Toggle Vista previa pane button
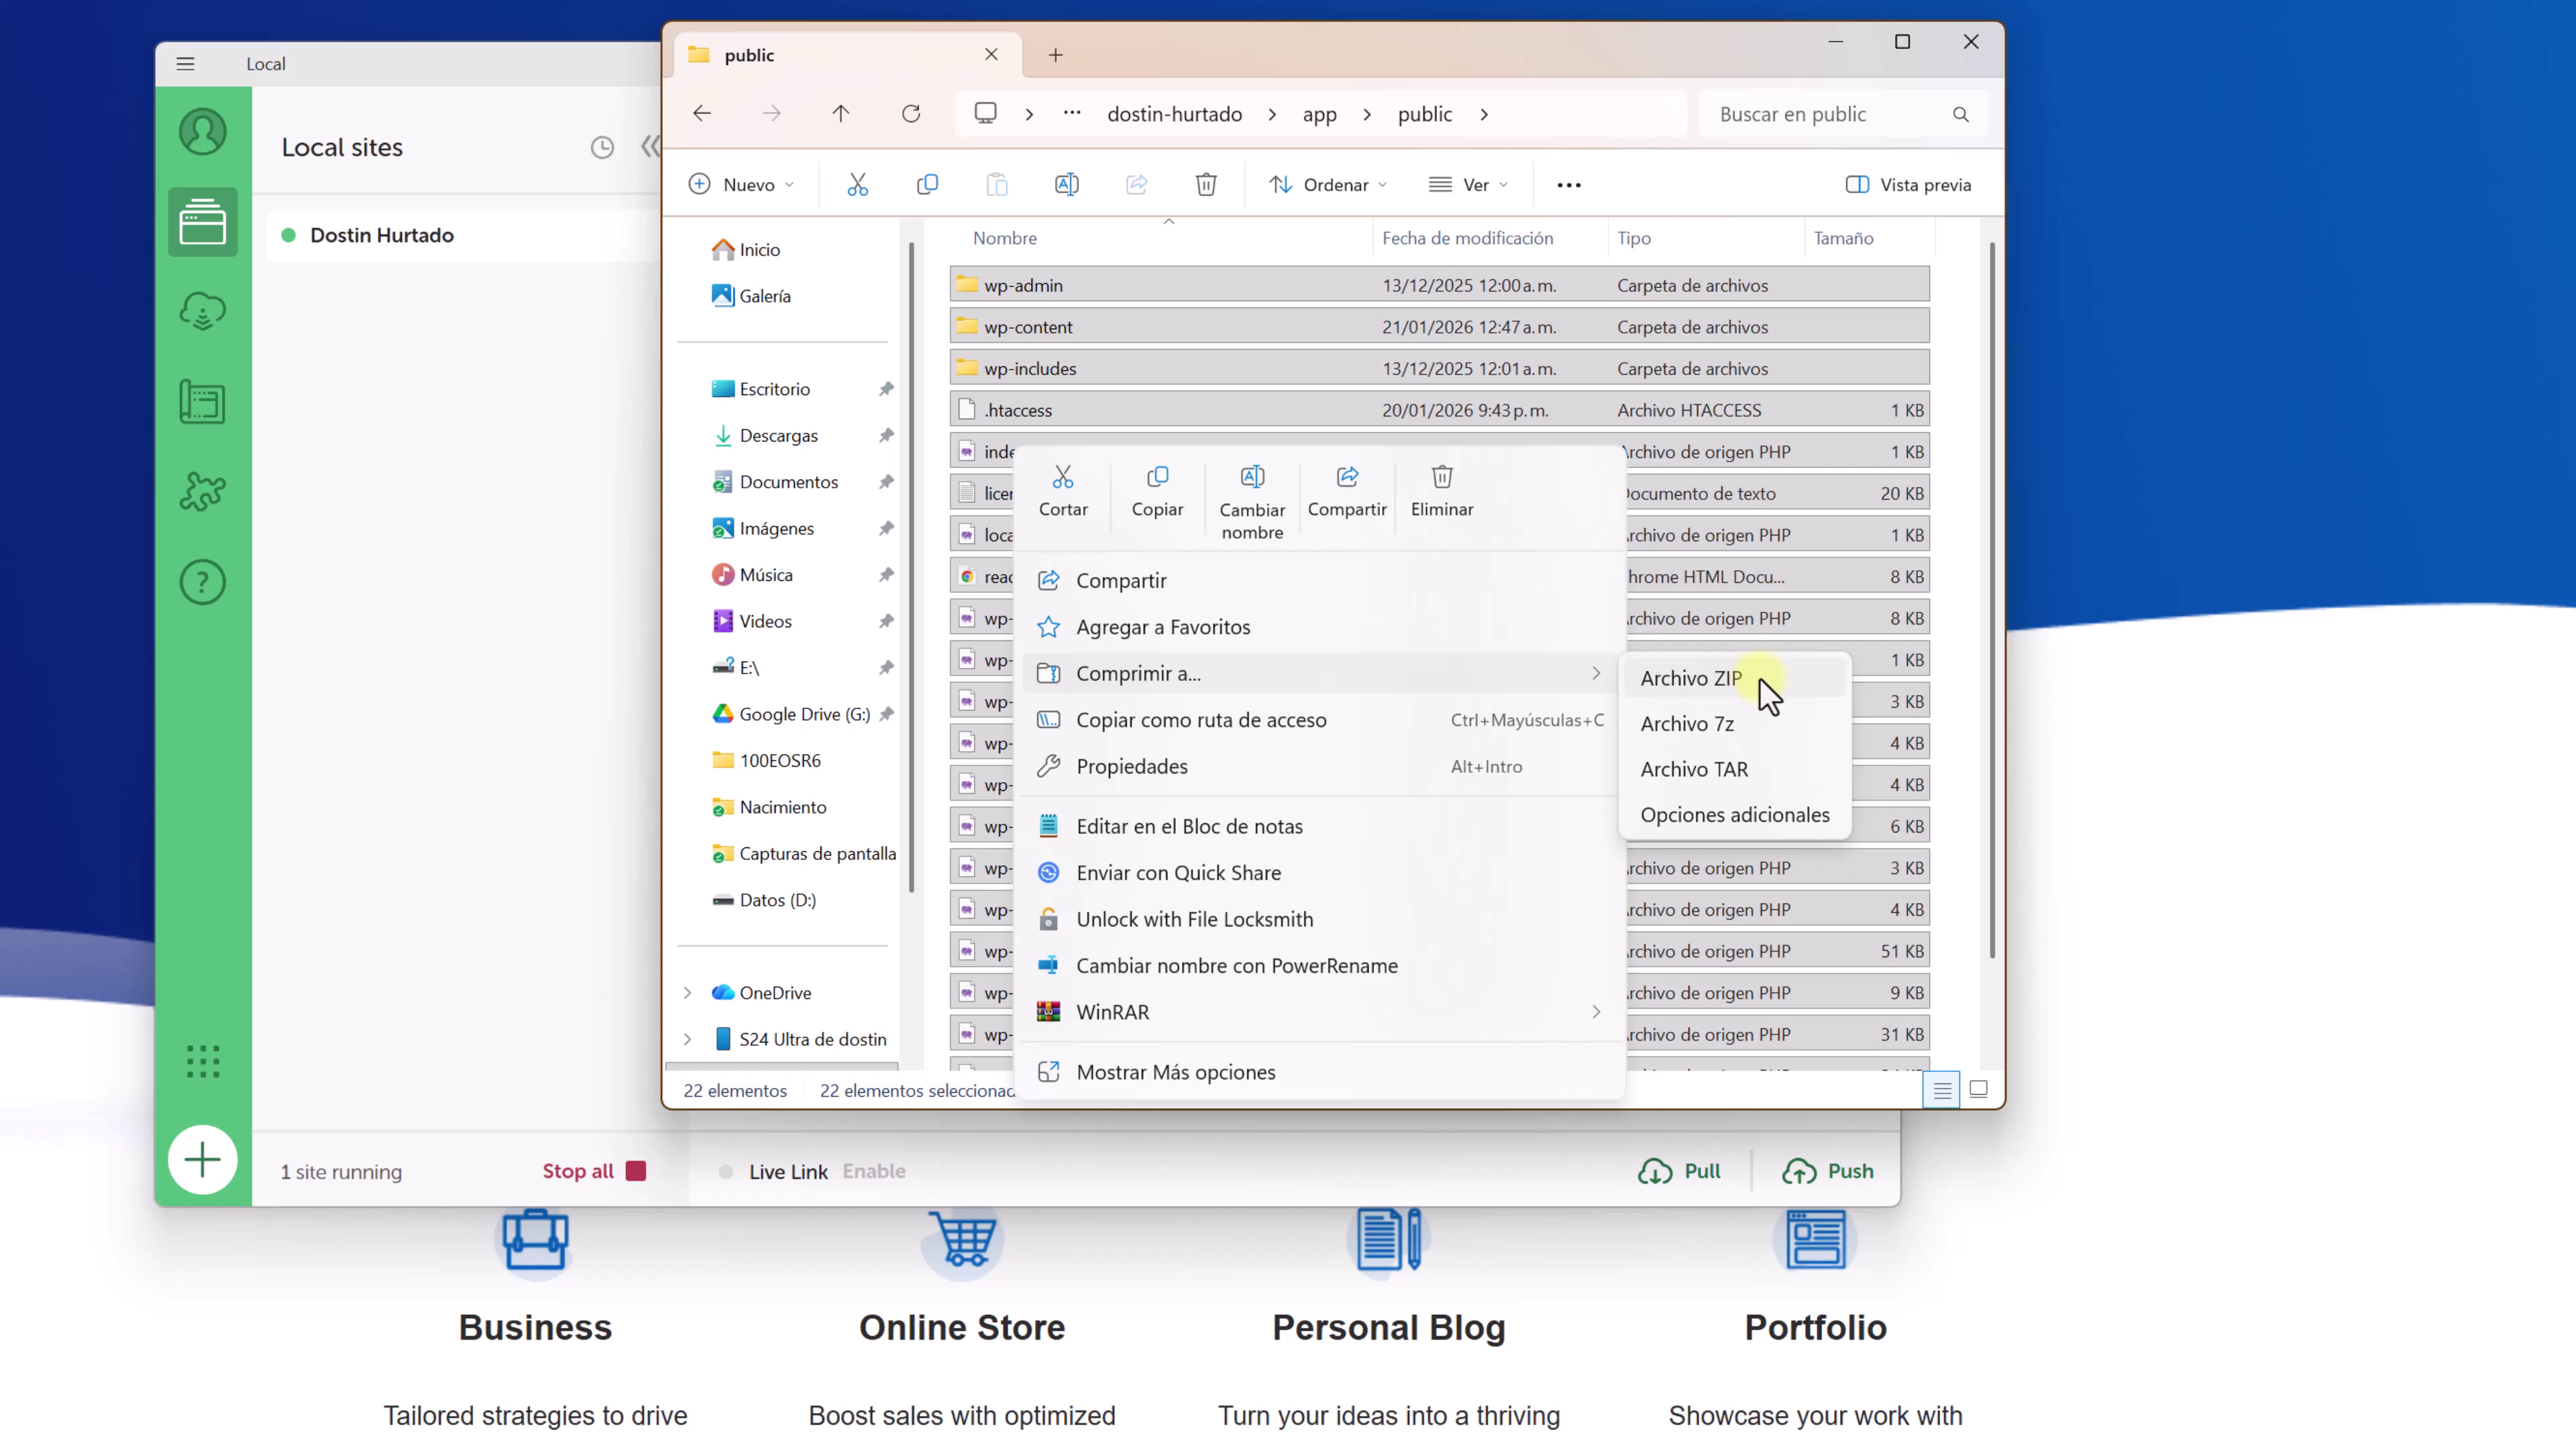 1907,185
